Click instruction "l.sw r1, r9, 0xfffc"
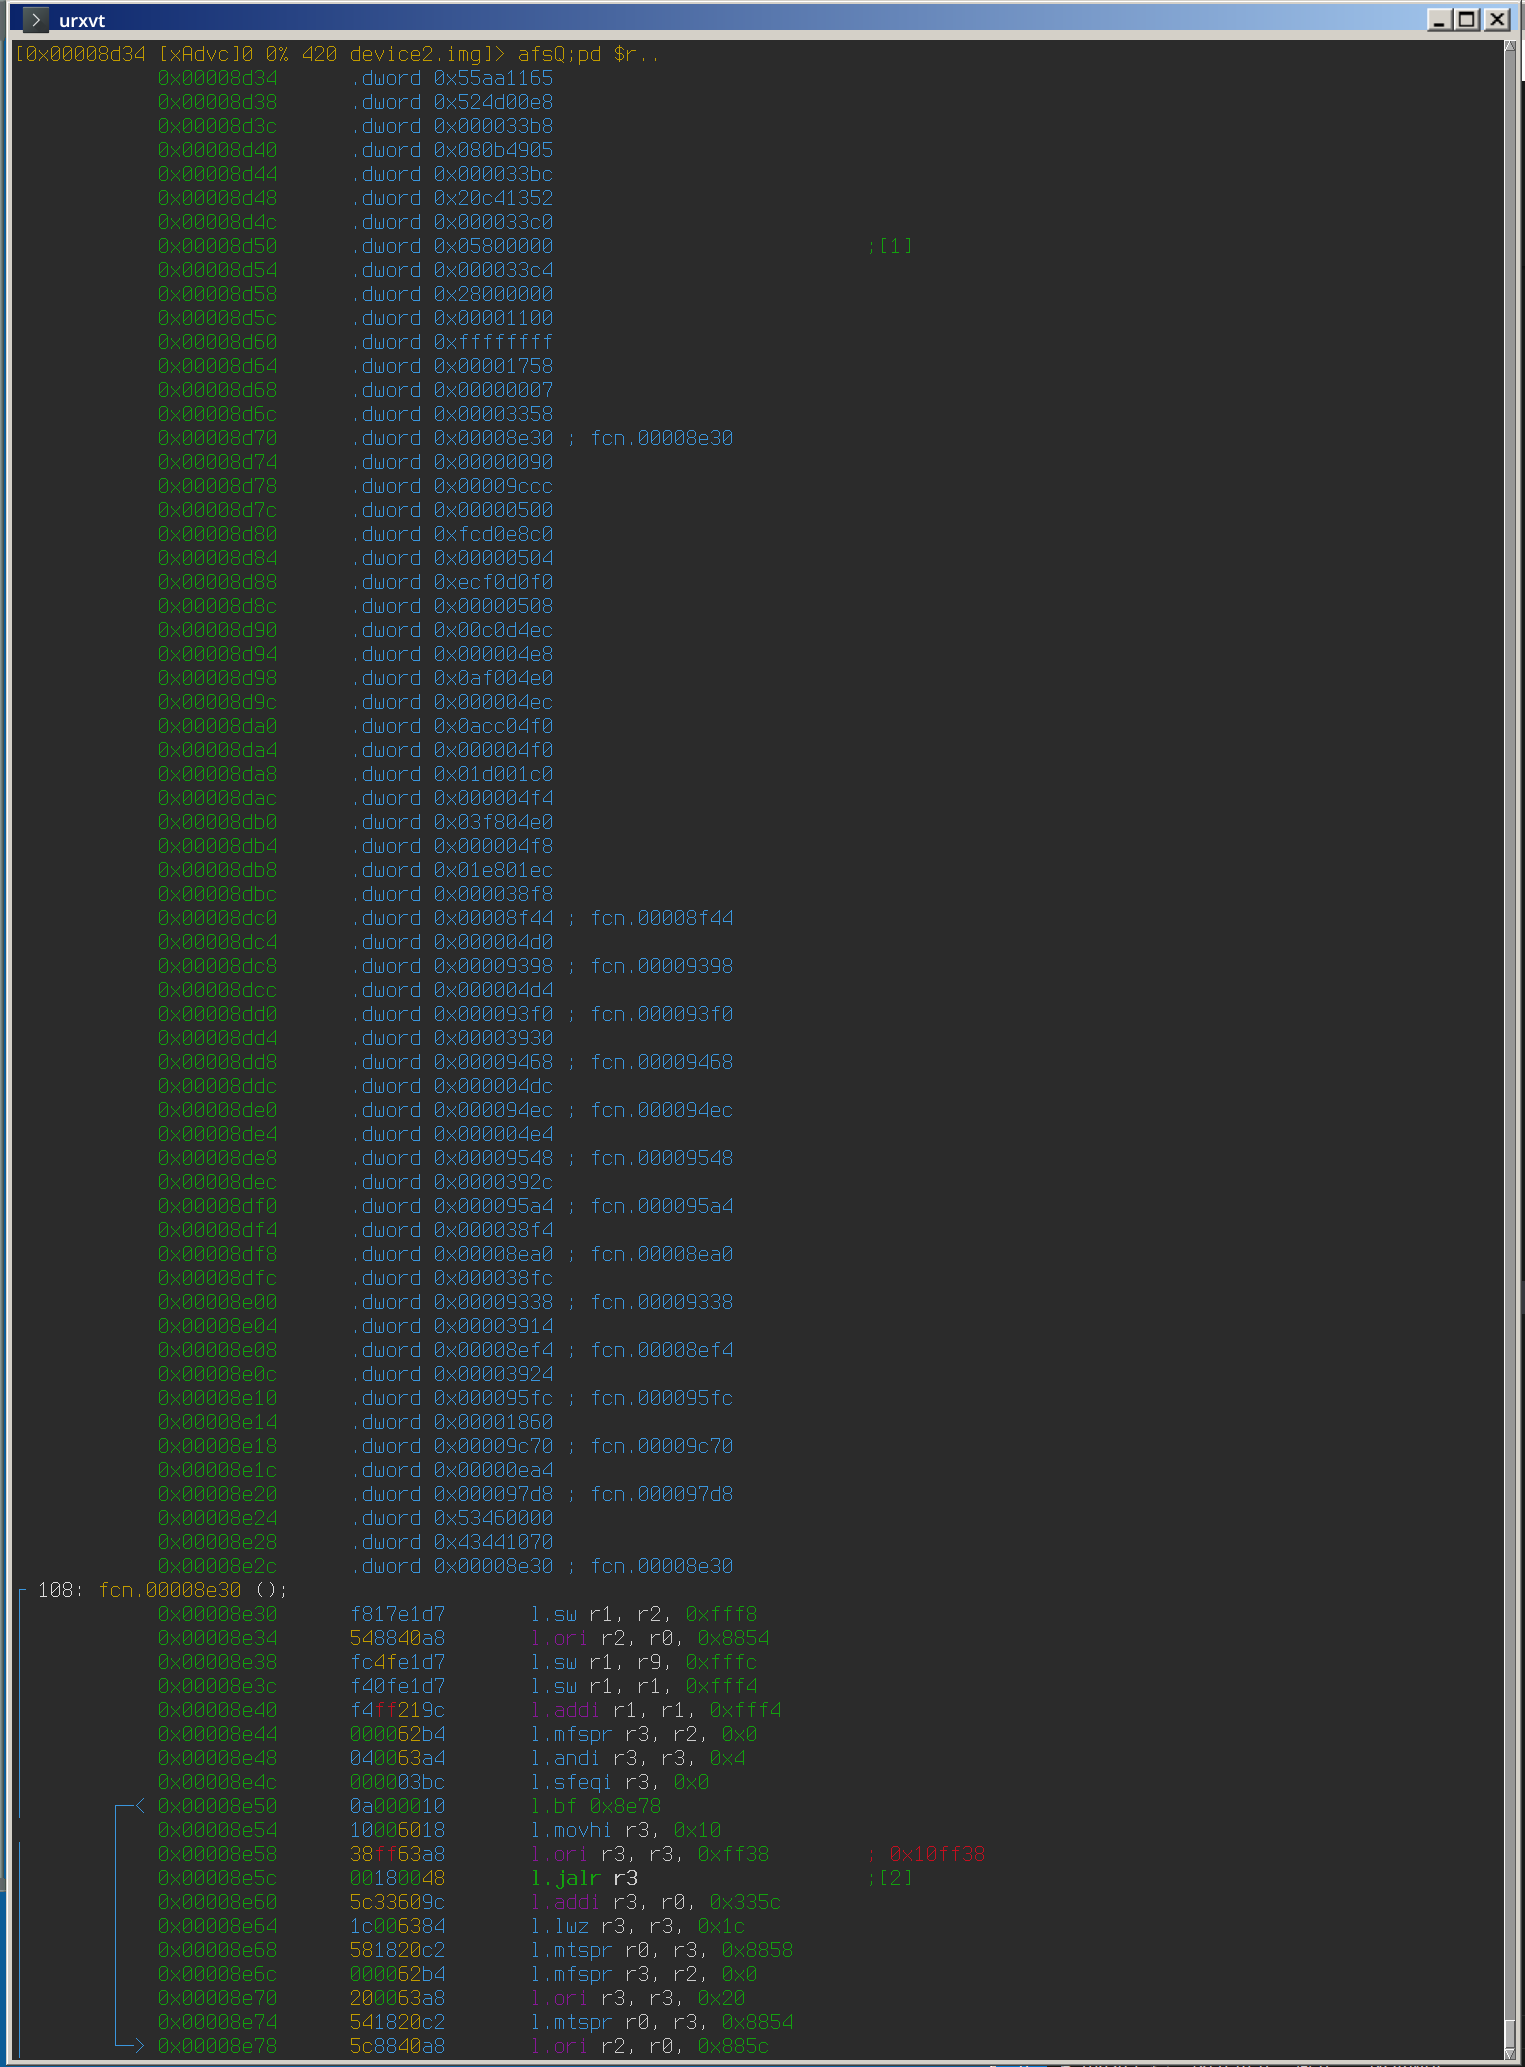The width and height of the screenshot is (1525, 2067). 644,1662
